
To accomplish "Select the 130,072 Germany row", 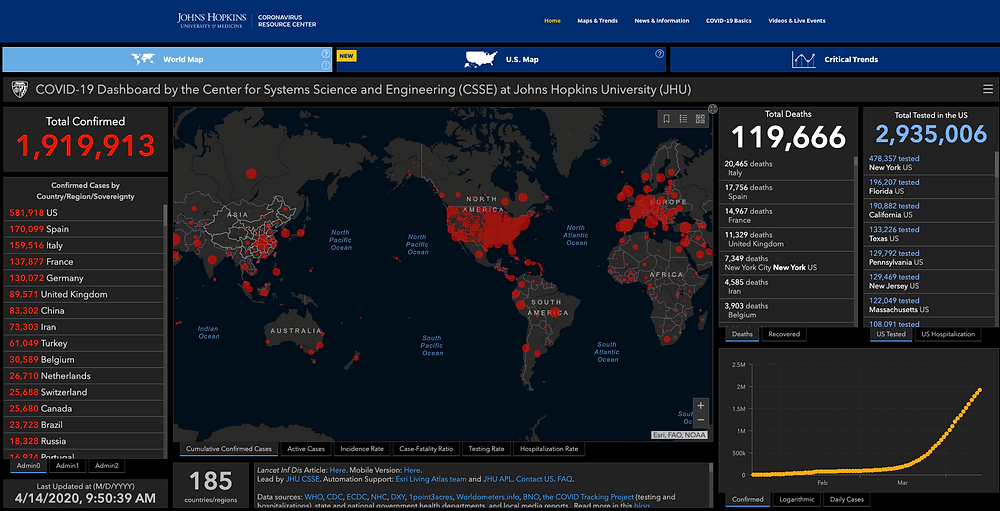I will coord(84,278).
